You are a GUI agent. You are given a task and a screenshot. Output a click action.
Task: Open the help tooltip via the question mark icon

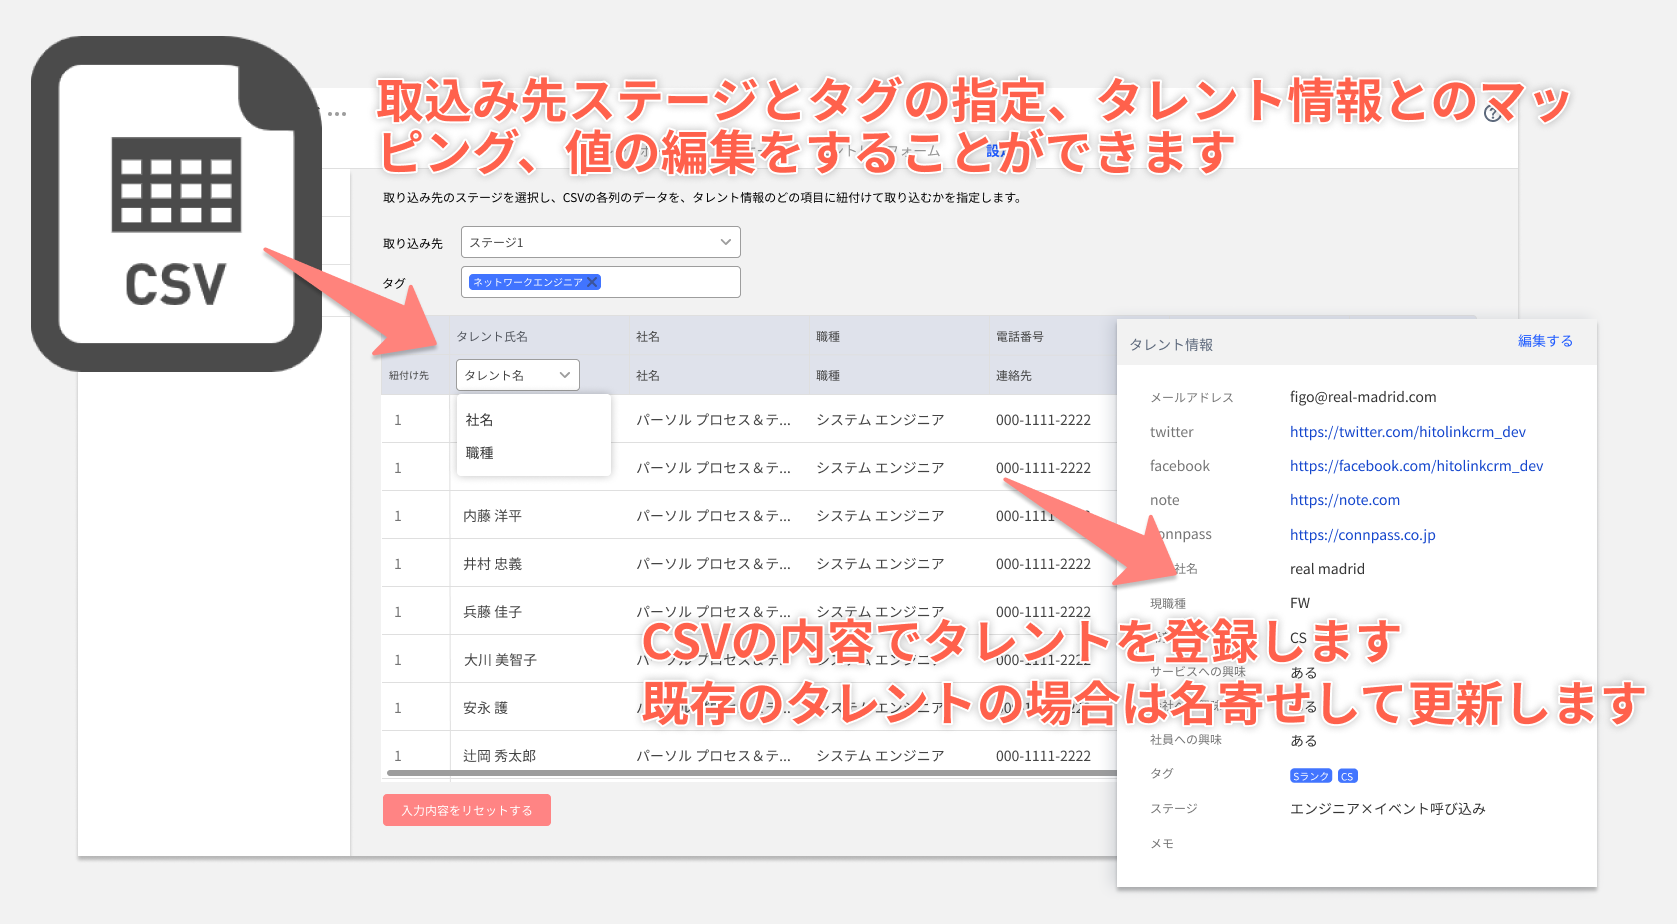click(1493, 114)
